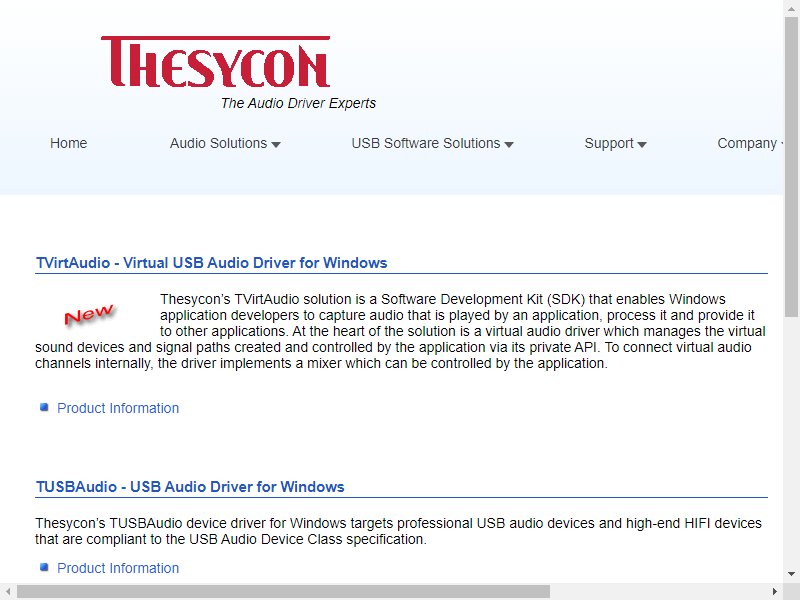Click the Thesycon logo
This screenshot has width=800, height=600.
pos(215,62)
